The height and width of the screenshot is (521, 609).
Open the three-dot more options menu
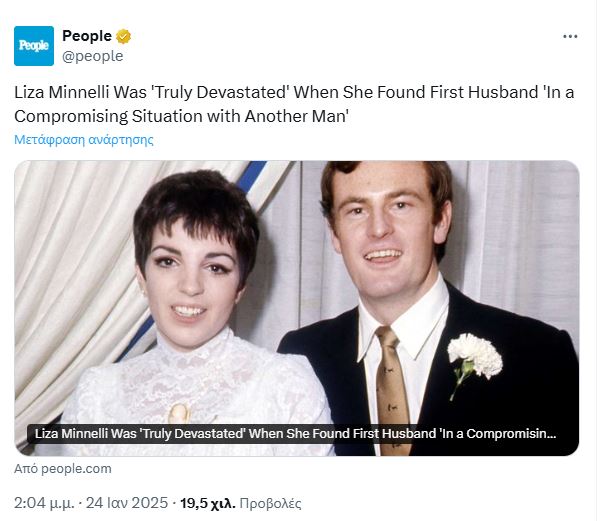[570, 37]
